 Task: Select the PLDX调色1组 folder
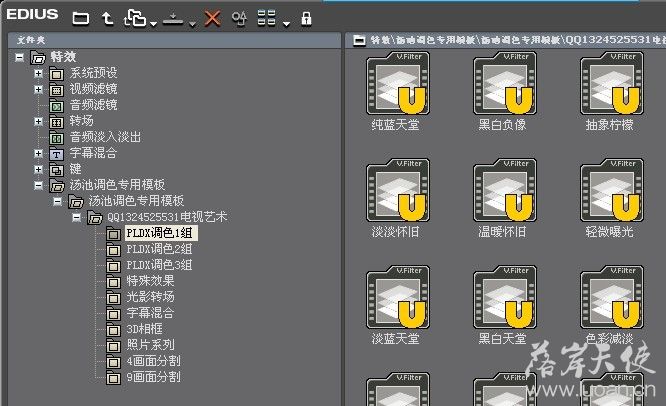161,233
